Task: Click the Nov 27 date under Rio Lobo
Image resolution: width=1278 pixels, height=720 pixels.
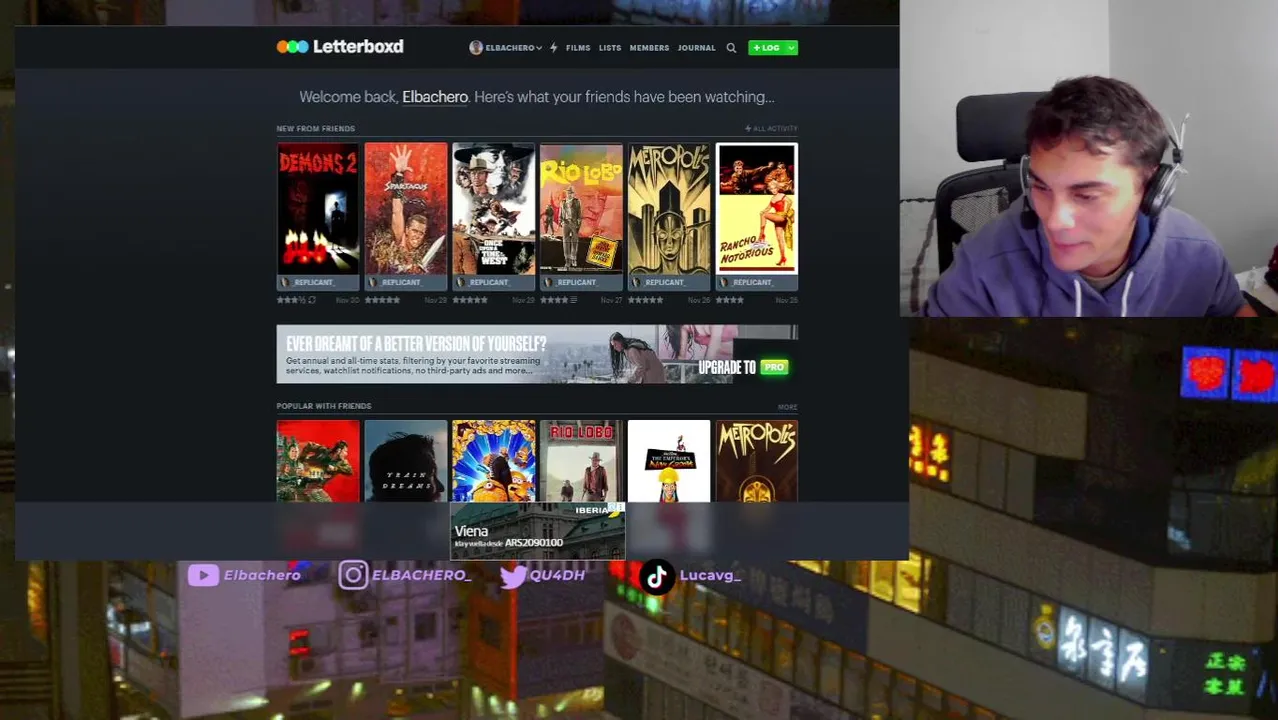Action: pyautogui.click(x=610, y=300)
